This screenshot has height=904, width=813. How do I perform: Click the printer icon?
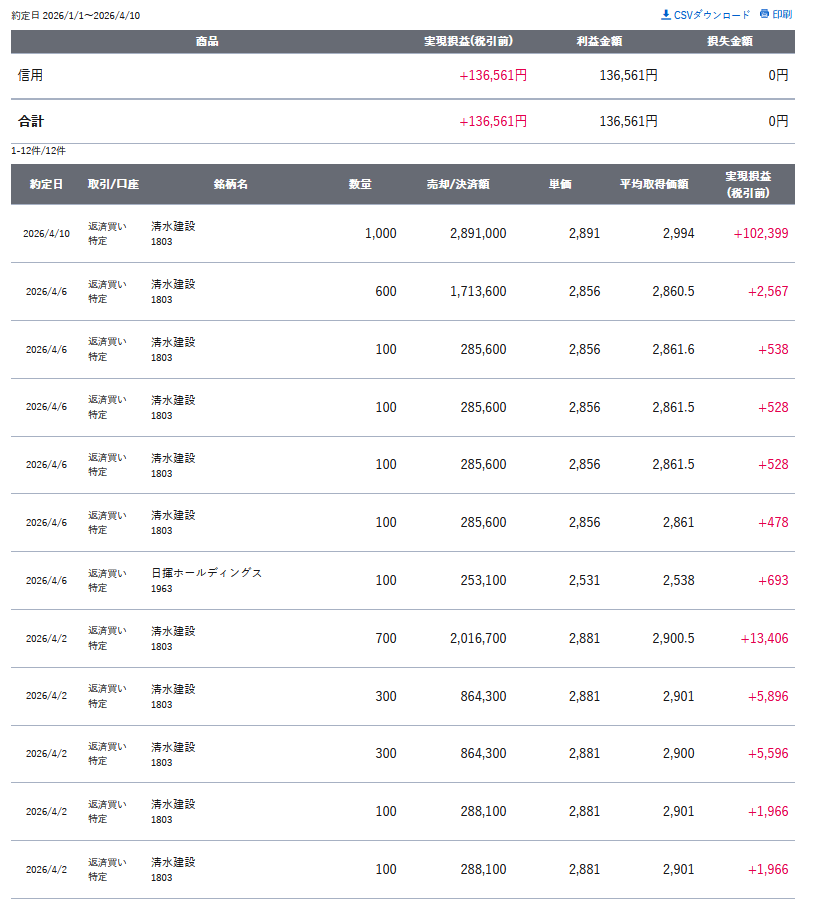pyautogui.click(x=764, y=14)
